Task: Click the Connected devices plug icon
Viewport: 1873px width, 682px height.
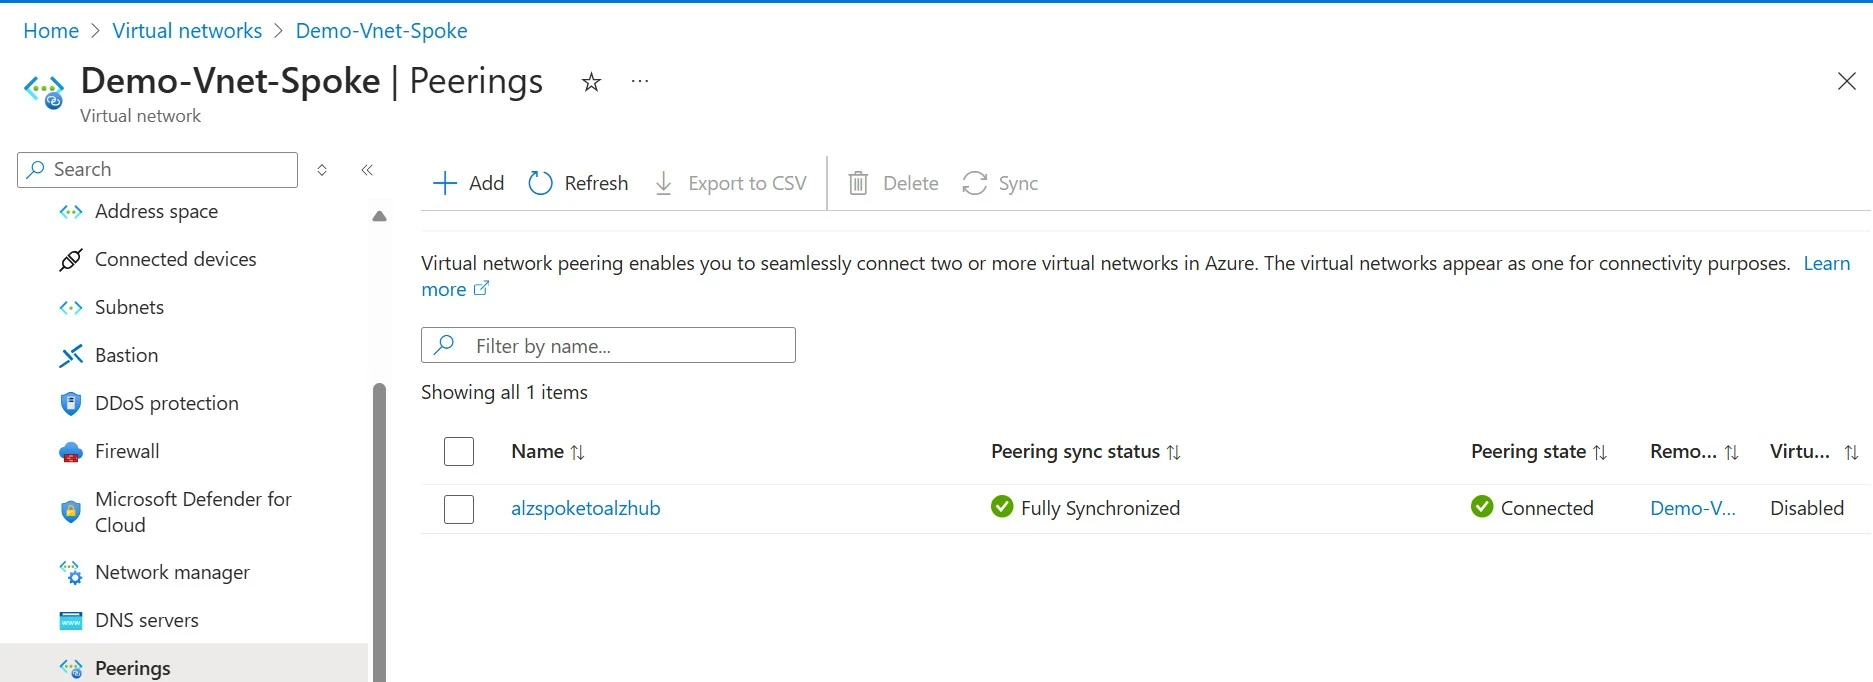Action: point(71,260)
